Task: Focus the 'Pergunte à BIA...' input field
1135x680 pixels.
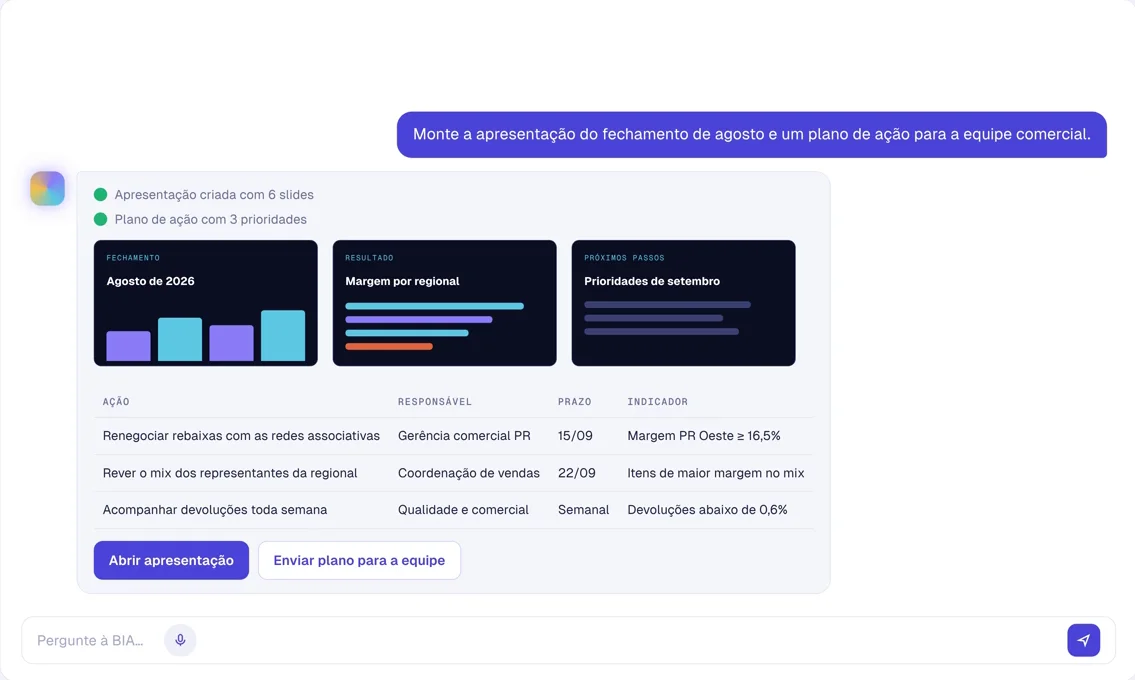Action: pos(568,640)
